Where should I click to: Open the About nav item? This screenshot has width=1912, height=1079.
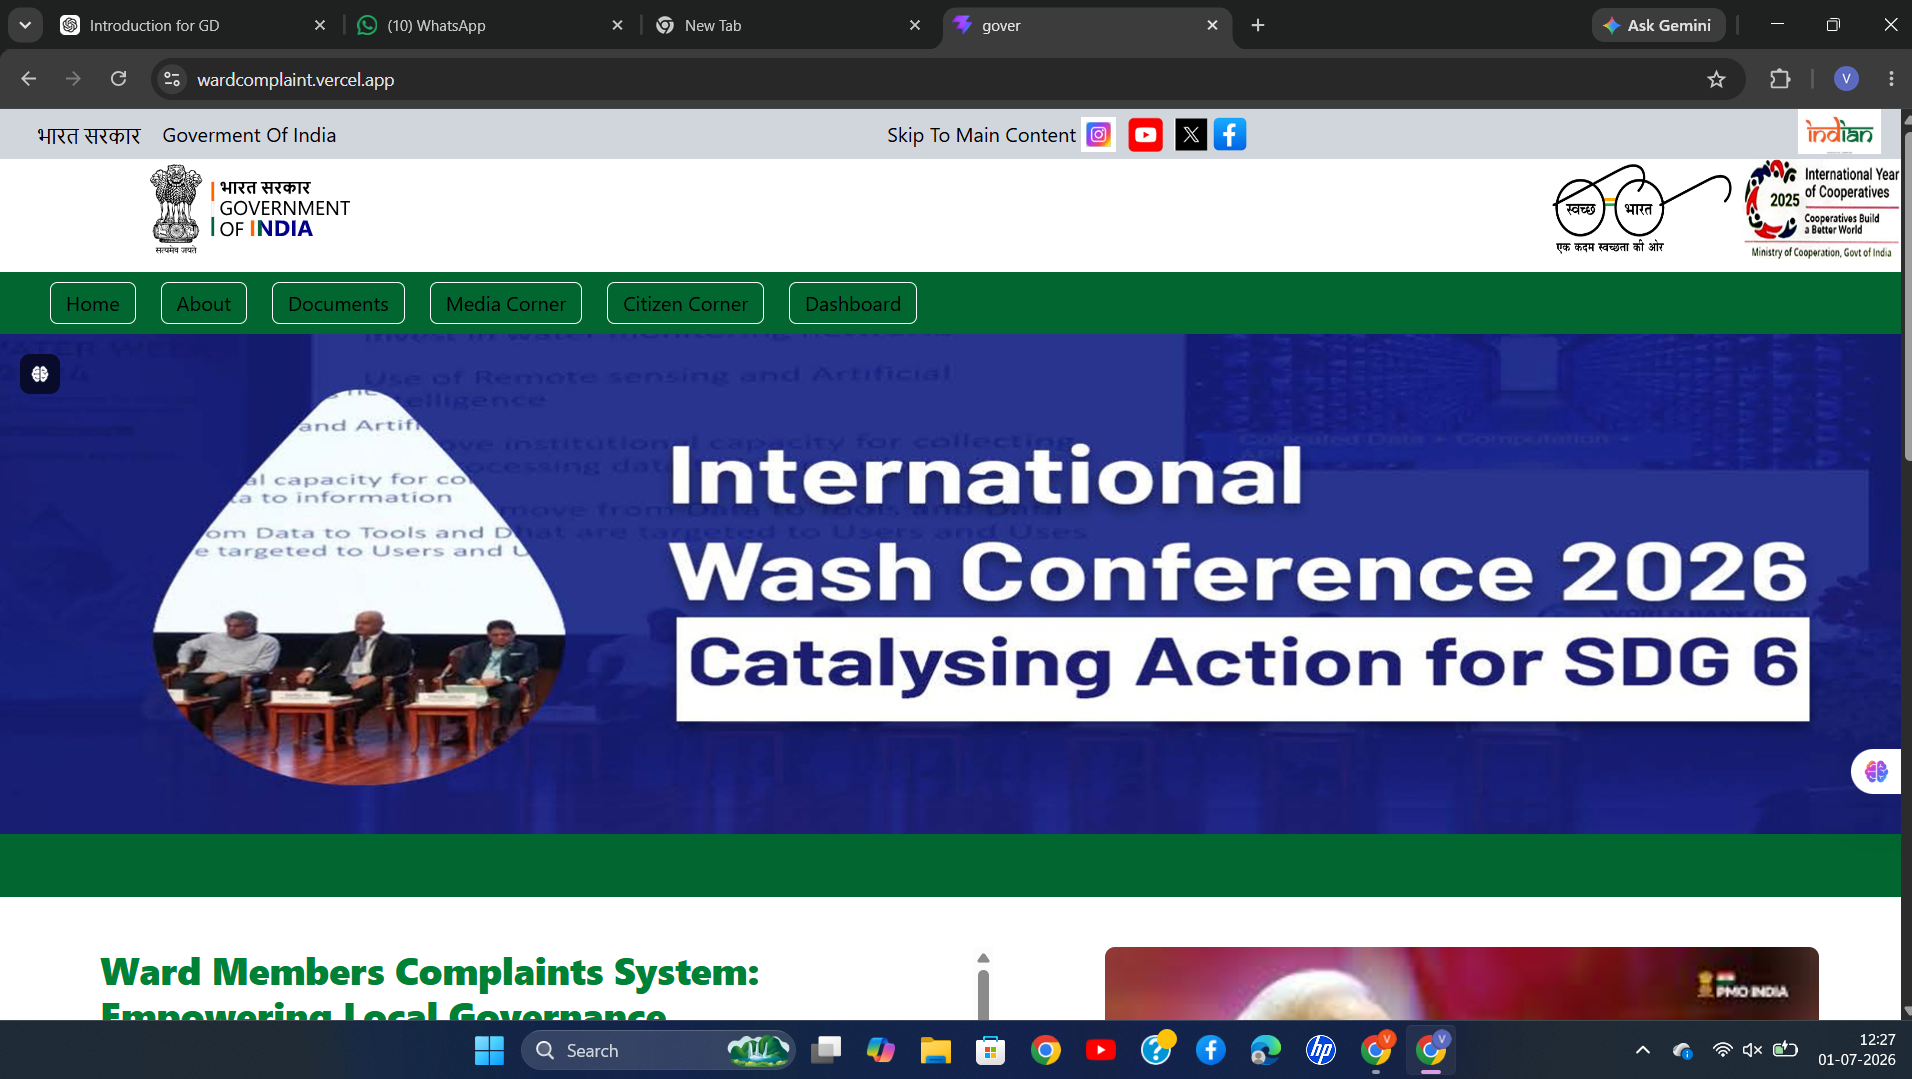pos(203,303)
